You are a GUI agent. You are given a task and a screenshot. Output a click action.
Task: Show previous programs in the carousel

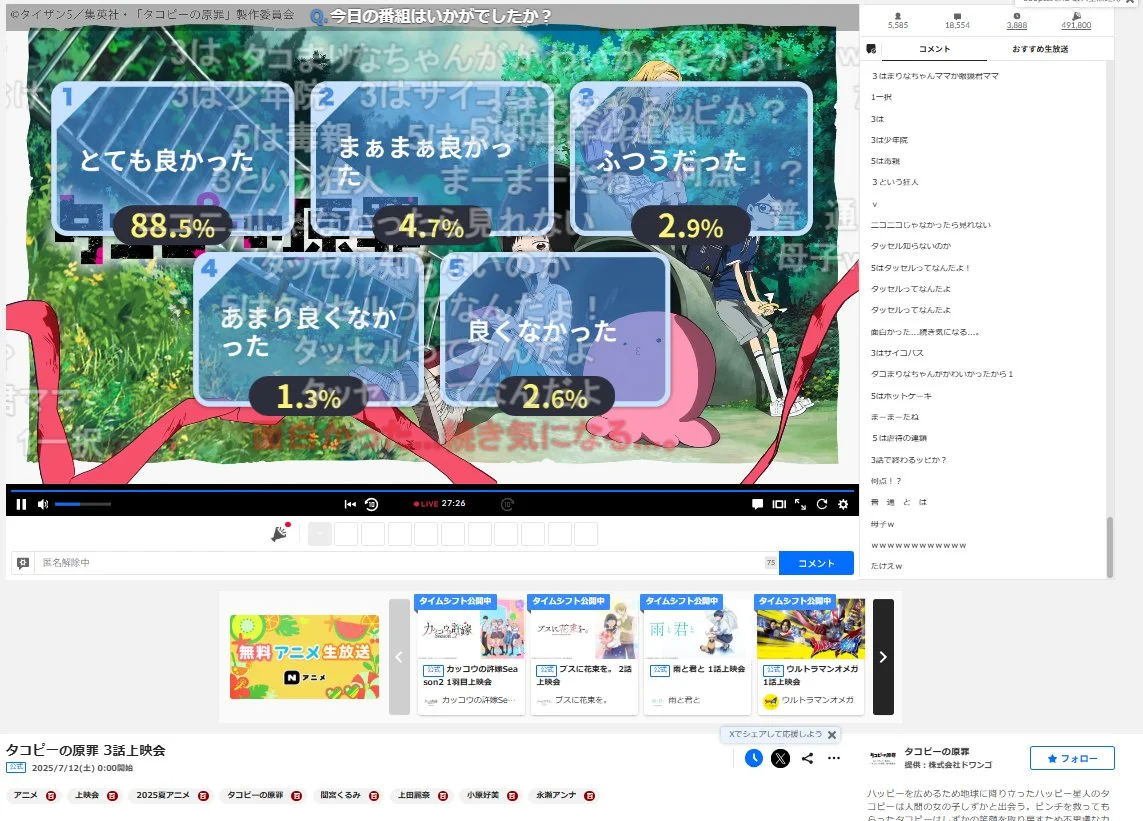399,657
